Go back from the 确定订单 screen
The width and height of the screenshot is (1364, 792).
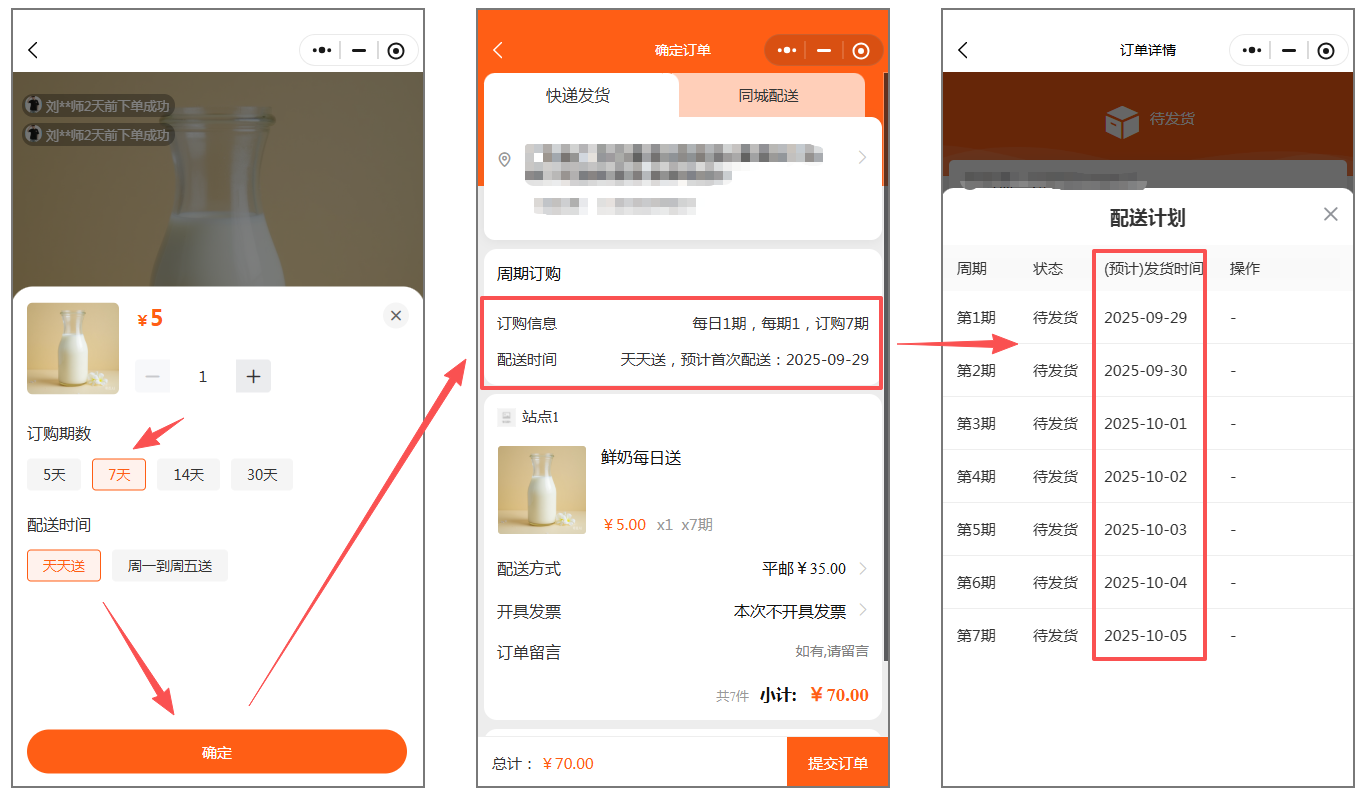[498, 50]
